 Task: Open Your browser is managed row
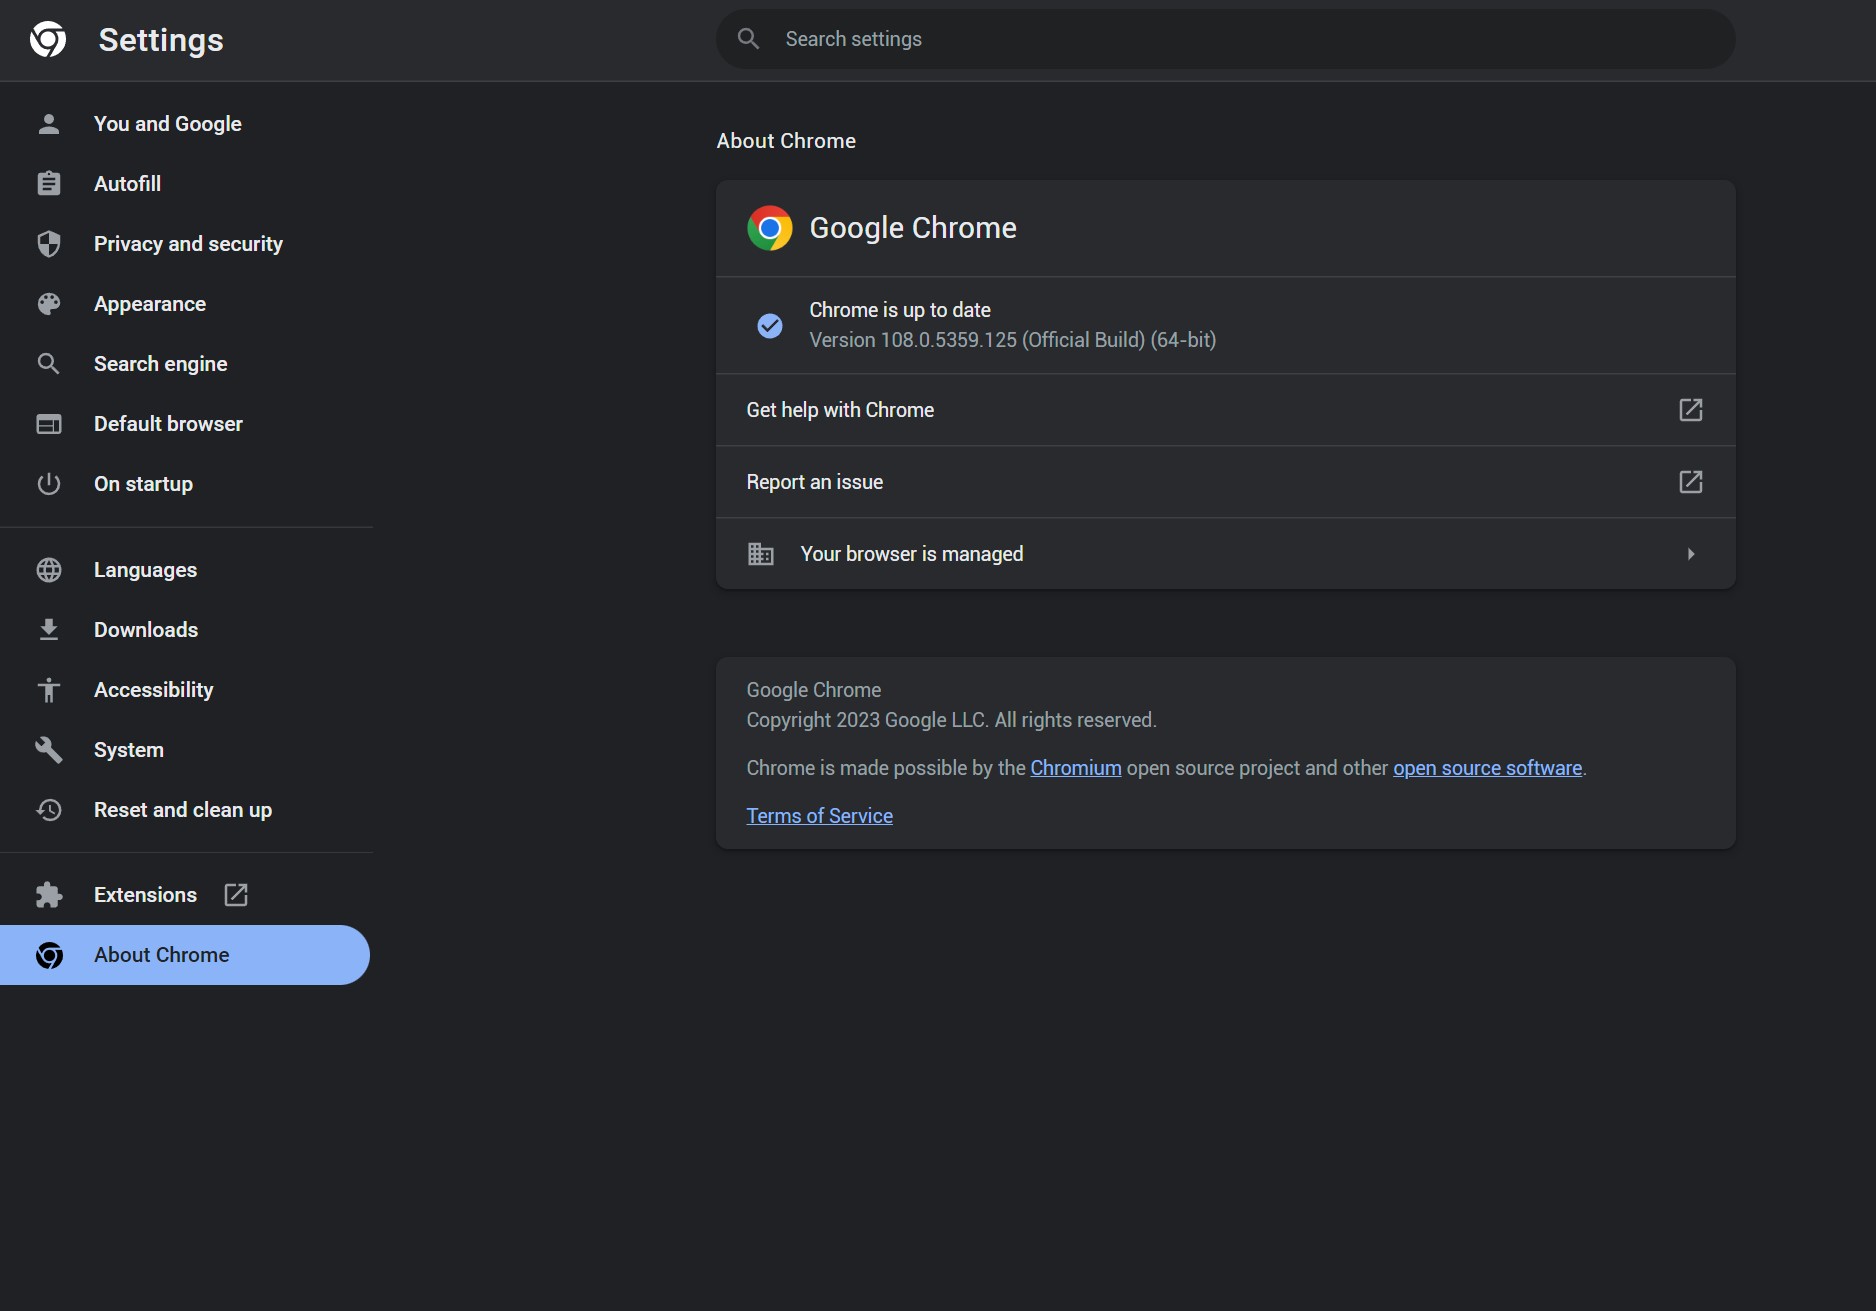coord(1225,554)
